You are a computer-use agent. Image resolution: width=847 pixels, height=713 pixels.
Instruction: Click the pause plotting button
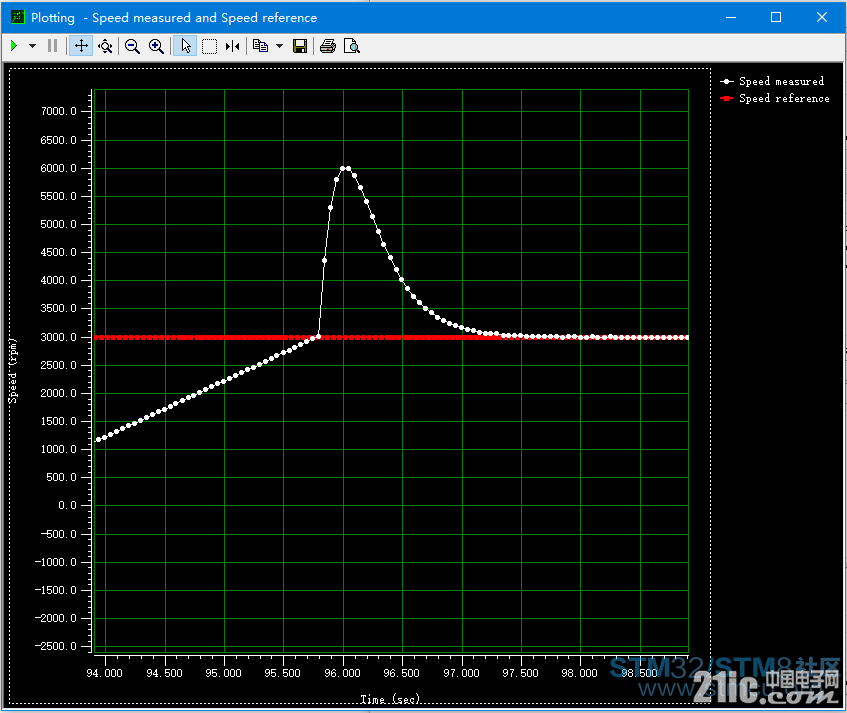pyautogui.click(x=52, y=46)
